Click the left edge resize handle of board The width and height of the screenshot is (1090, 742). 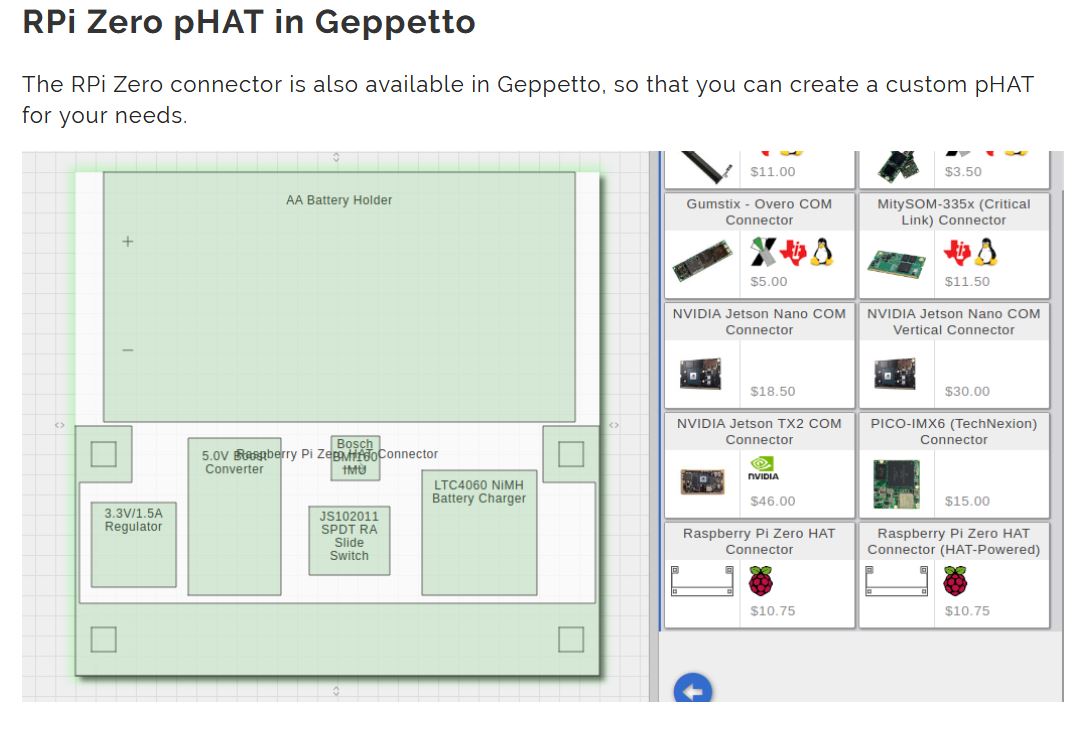coord(60,425)
